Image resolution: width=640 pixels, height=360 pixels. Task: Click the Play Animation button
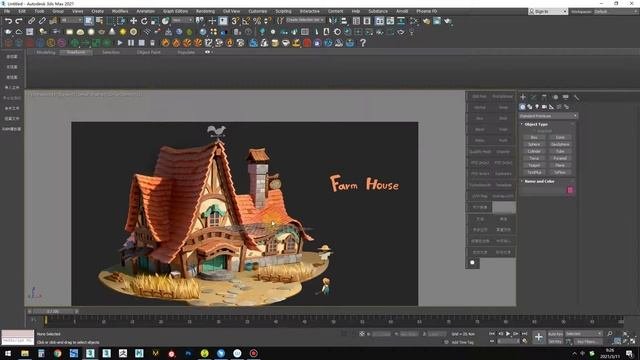click(x=508, y=334)
